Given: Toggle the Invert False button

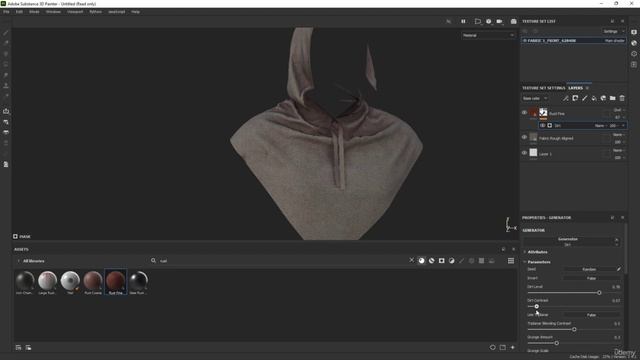Looking at the screenshot, I should [x=591, y=278].
